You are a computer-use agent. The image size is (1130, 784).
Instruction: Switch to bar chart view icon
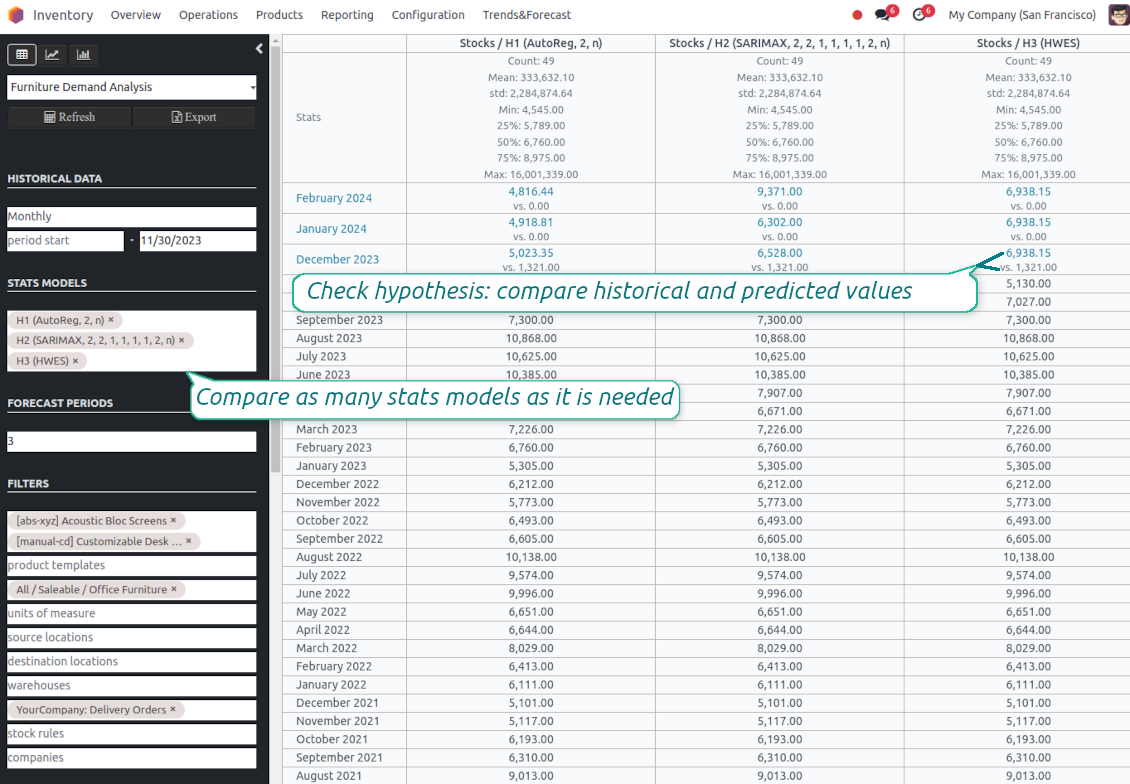pyautogui.click(x=84, y=55)
